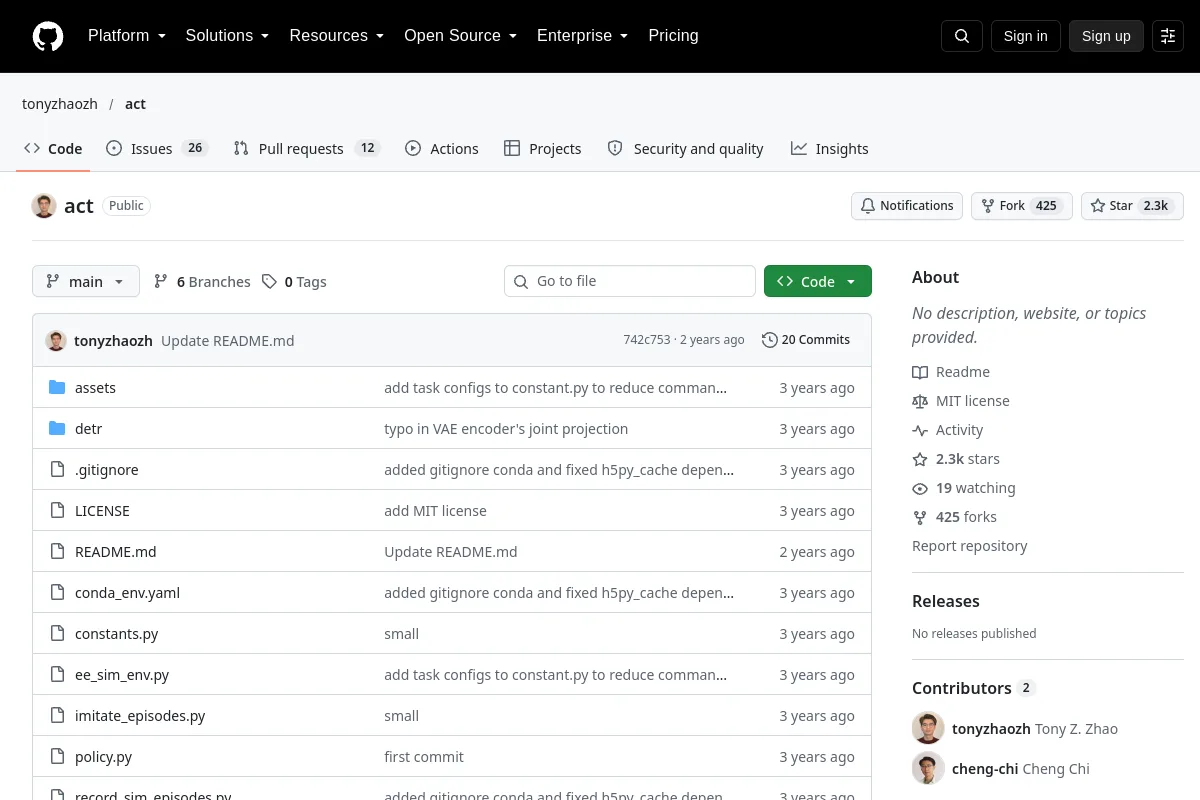
Task: Expand the Enterprise menu
Action: click(583, 36)
